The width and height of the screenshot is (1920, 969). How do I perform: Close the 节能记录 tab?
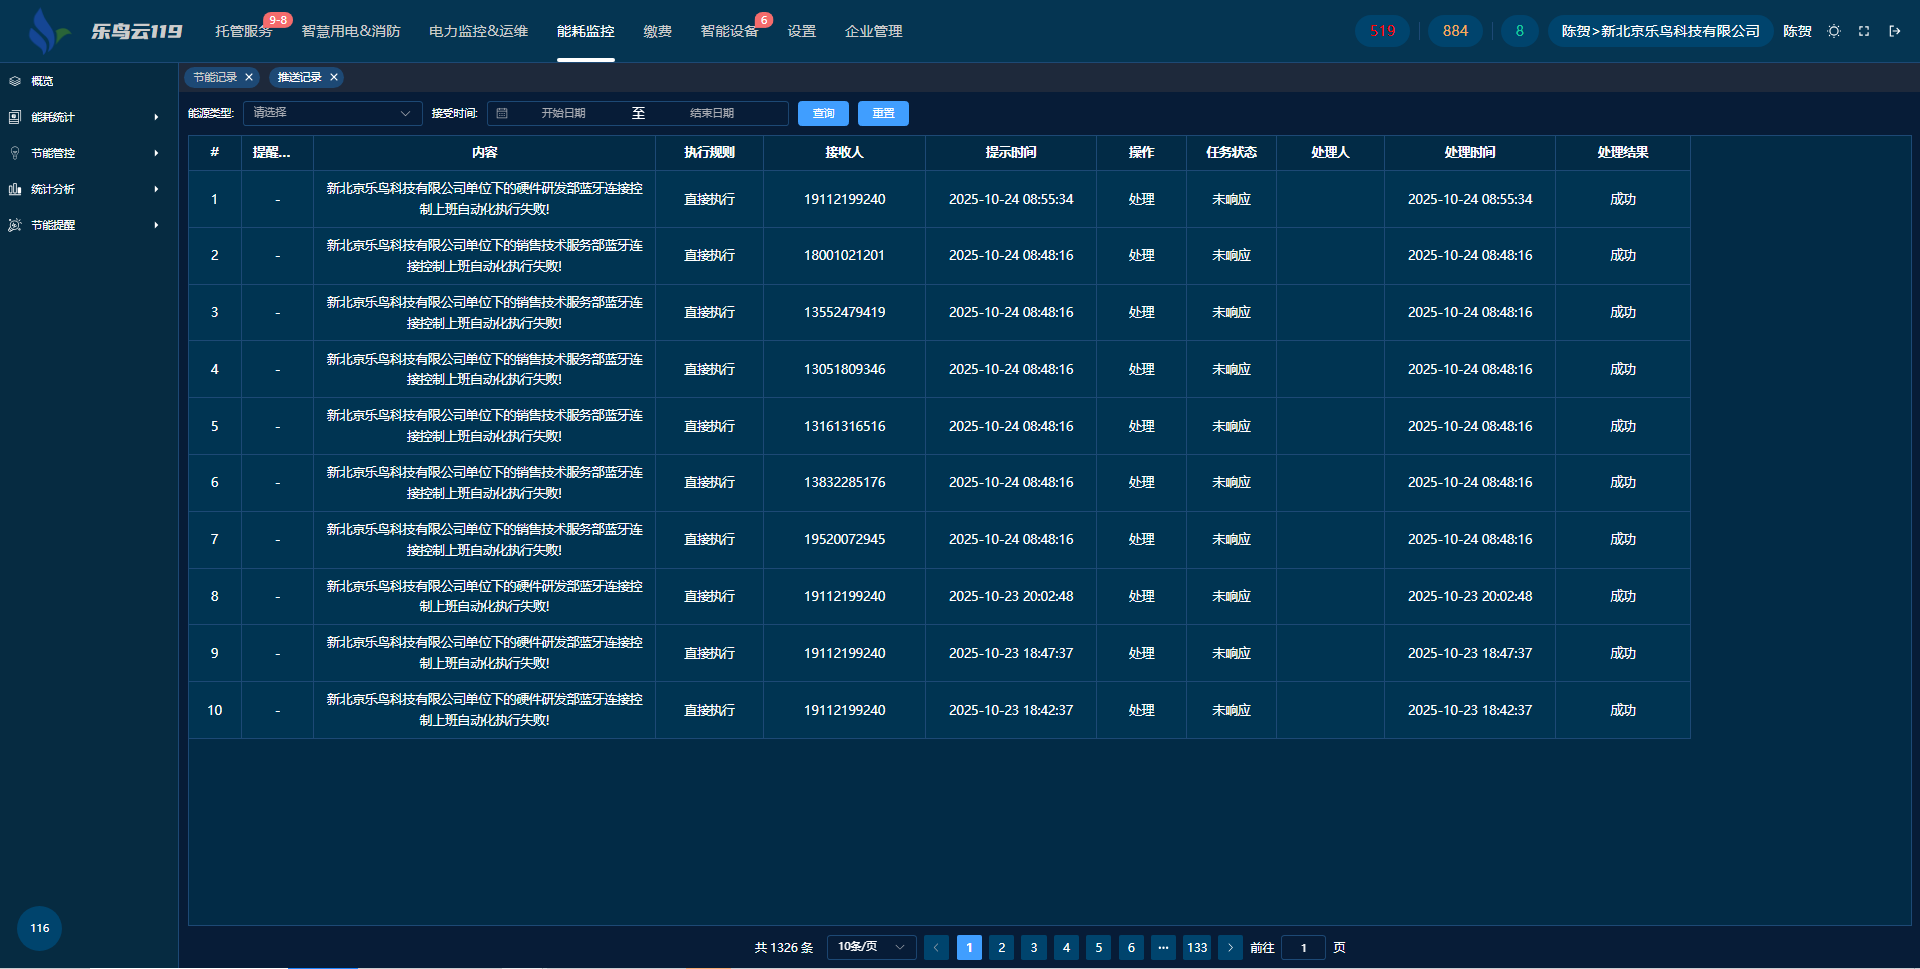249,77
